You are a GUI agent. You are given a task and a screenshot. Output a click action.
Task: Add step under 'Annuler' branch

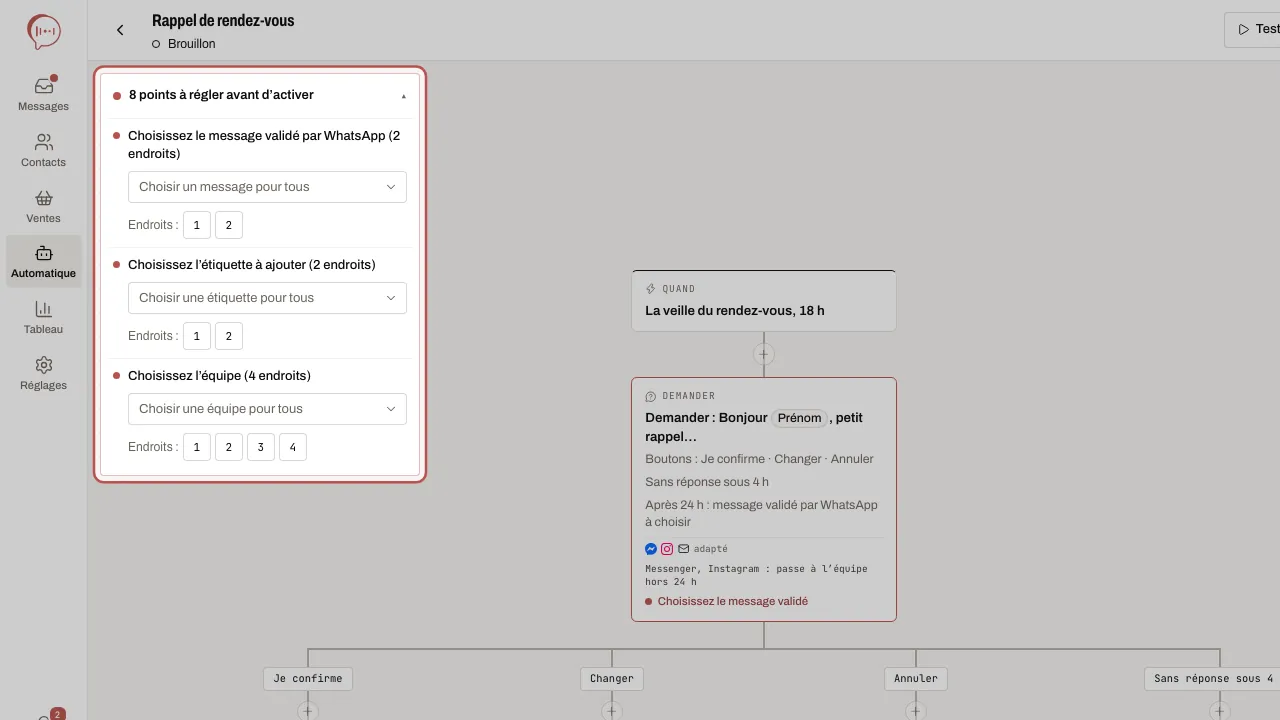(x=916, y=711)
